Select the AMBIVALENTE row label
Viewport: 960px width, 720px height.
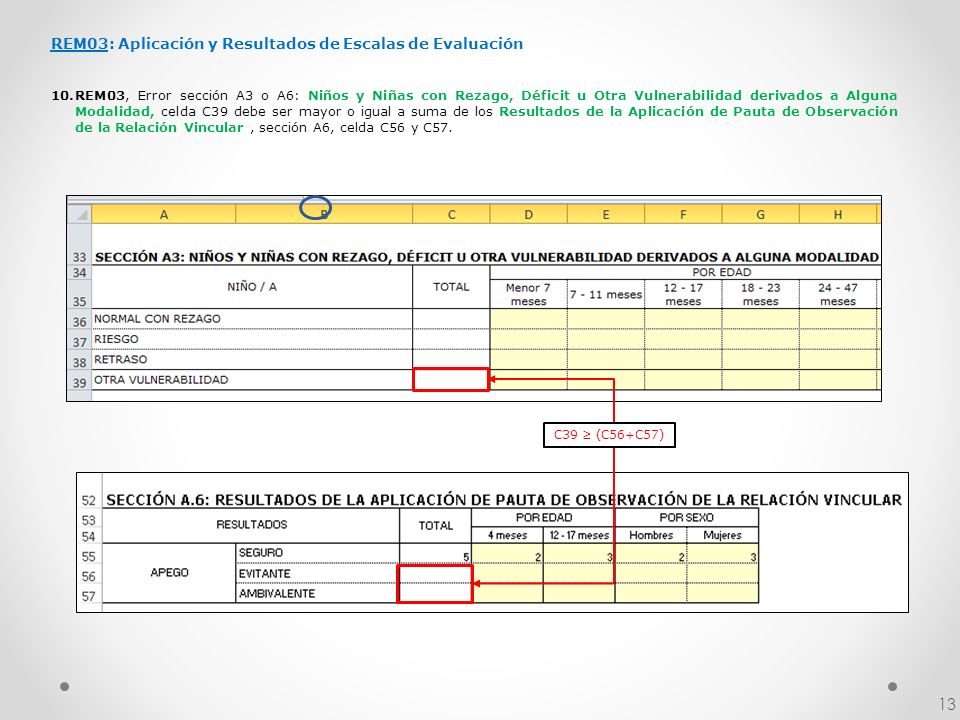coord(318,593)
